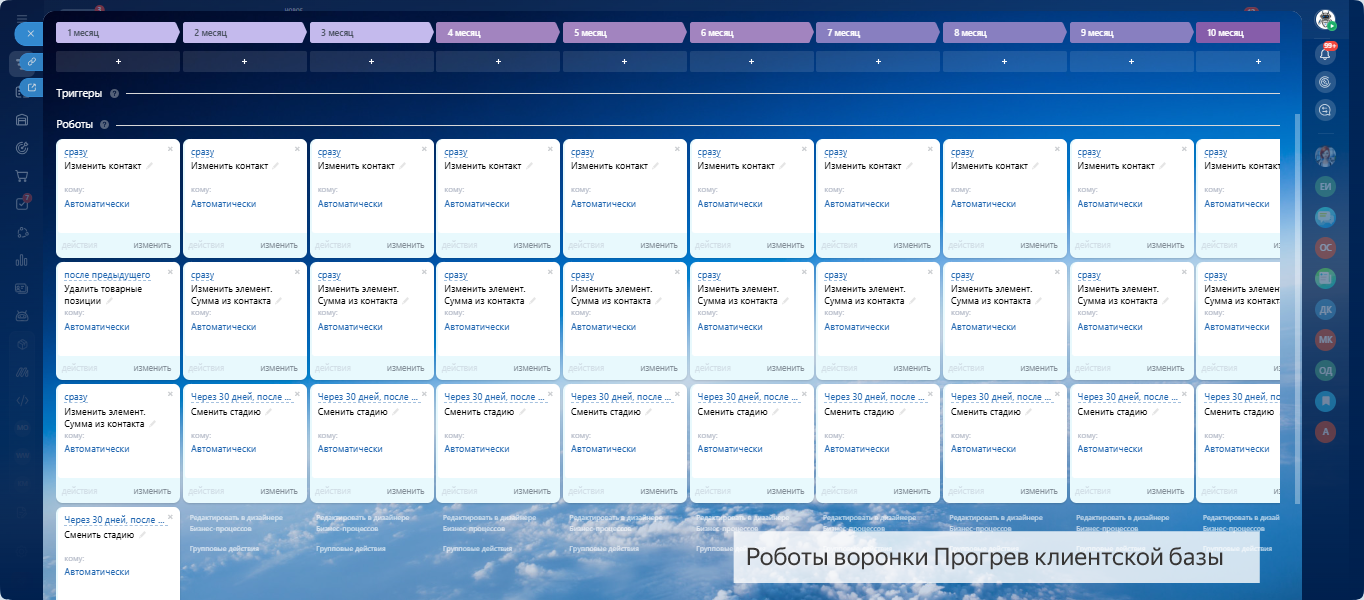Add trigger with plus under 9 месяц
The image size is (1364, 600).
tap(1131, 62)
